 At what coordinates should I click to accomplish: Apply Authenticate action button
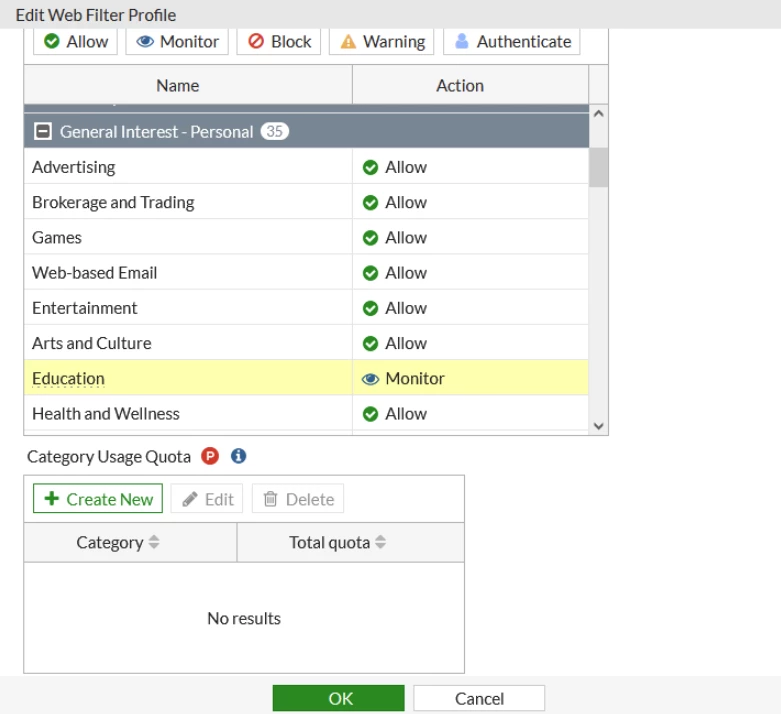pos(512,41)
